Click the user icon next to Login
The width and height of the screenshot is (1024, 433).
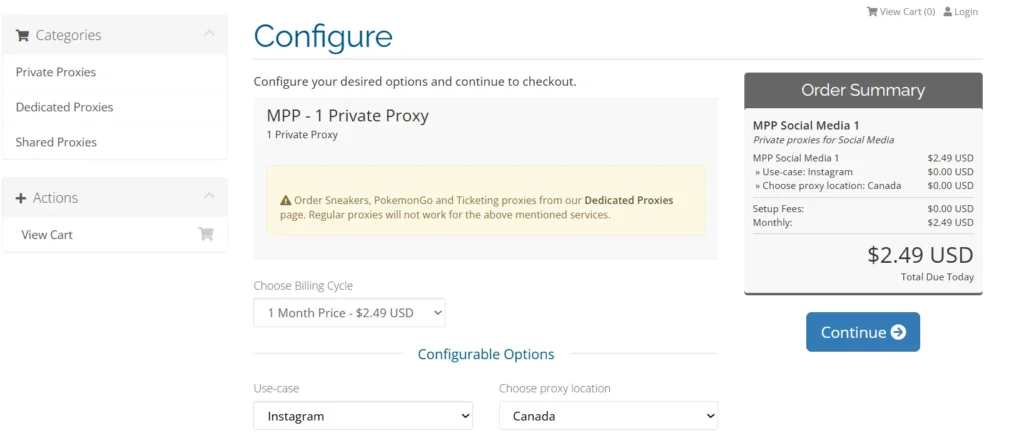(x=947, y=12)
